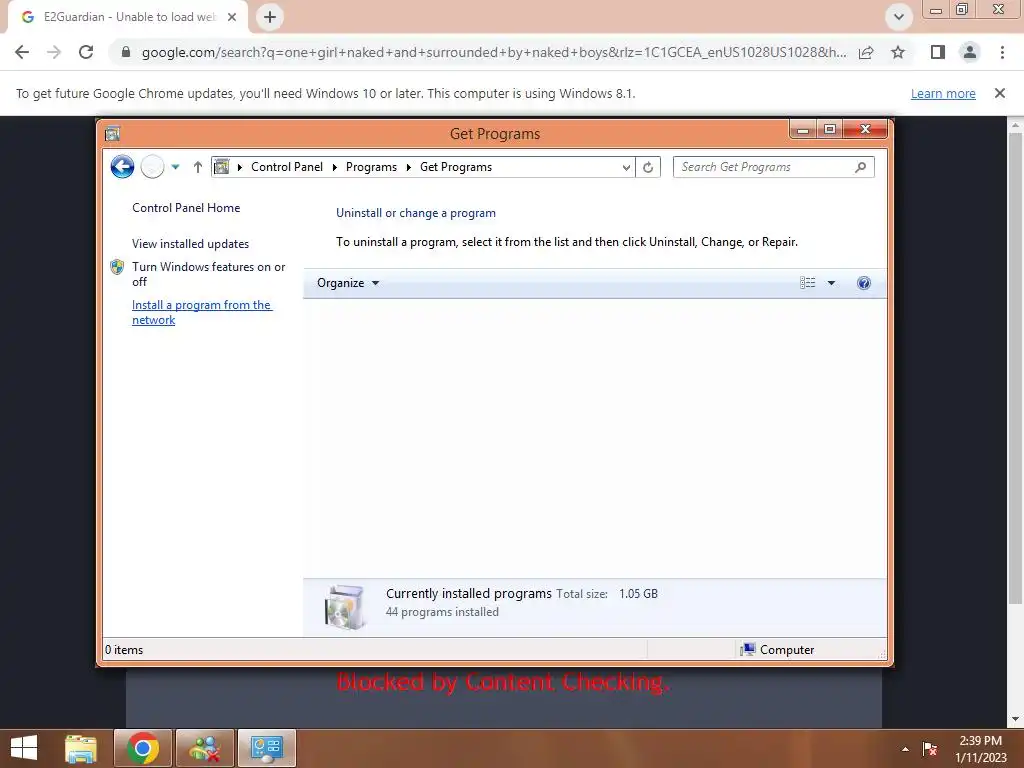Screen dimensions: 1024x768
Task: Open new tab in Chrome
Action: pos(270,17)
